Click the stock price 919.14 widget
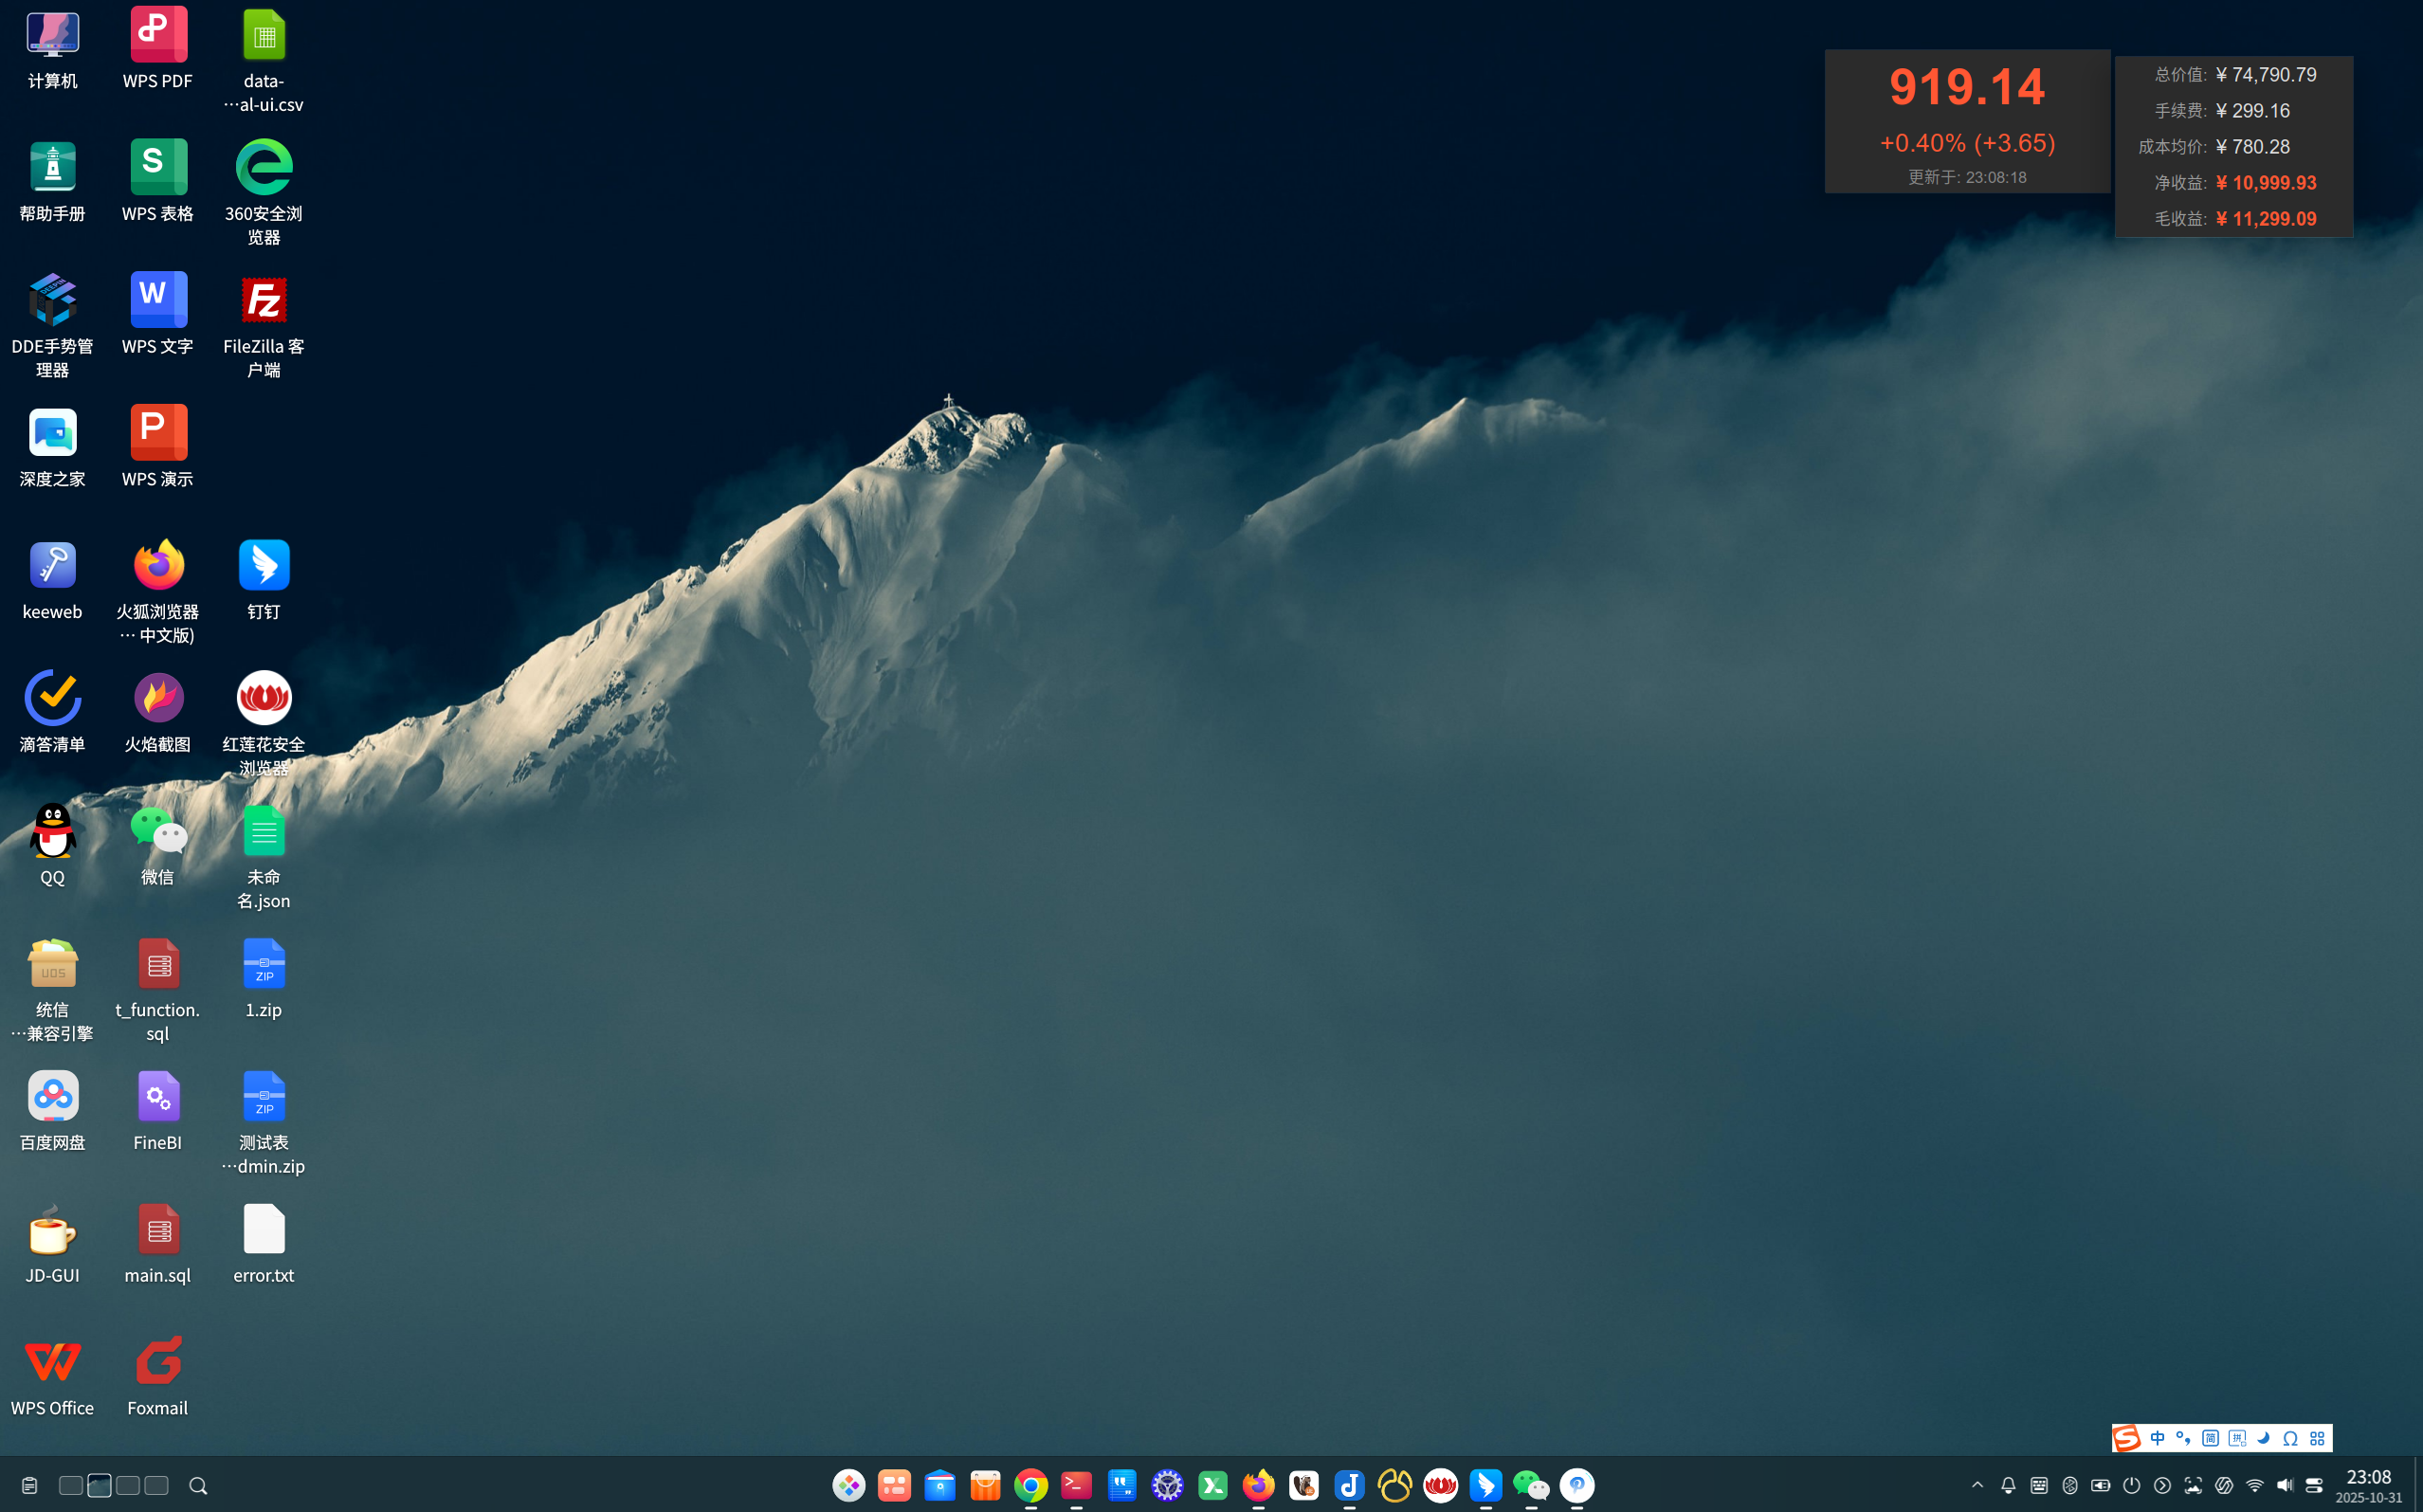Image resolution: width=2423 pixels, height=1512 pixels. (x=1966, y=88)
